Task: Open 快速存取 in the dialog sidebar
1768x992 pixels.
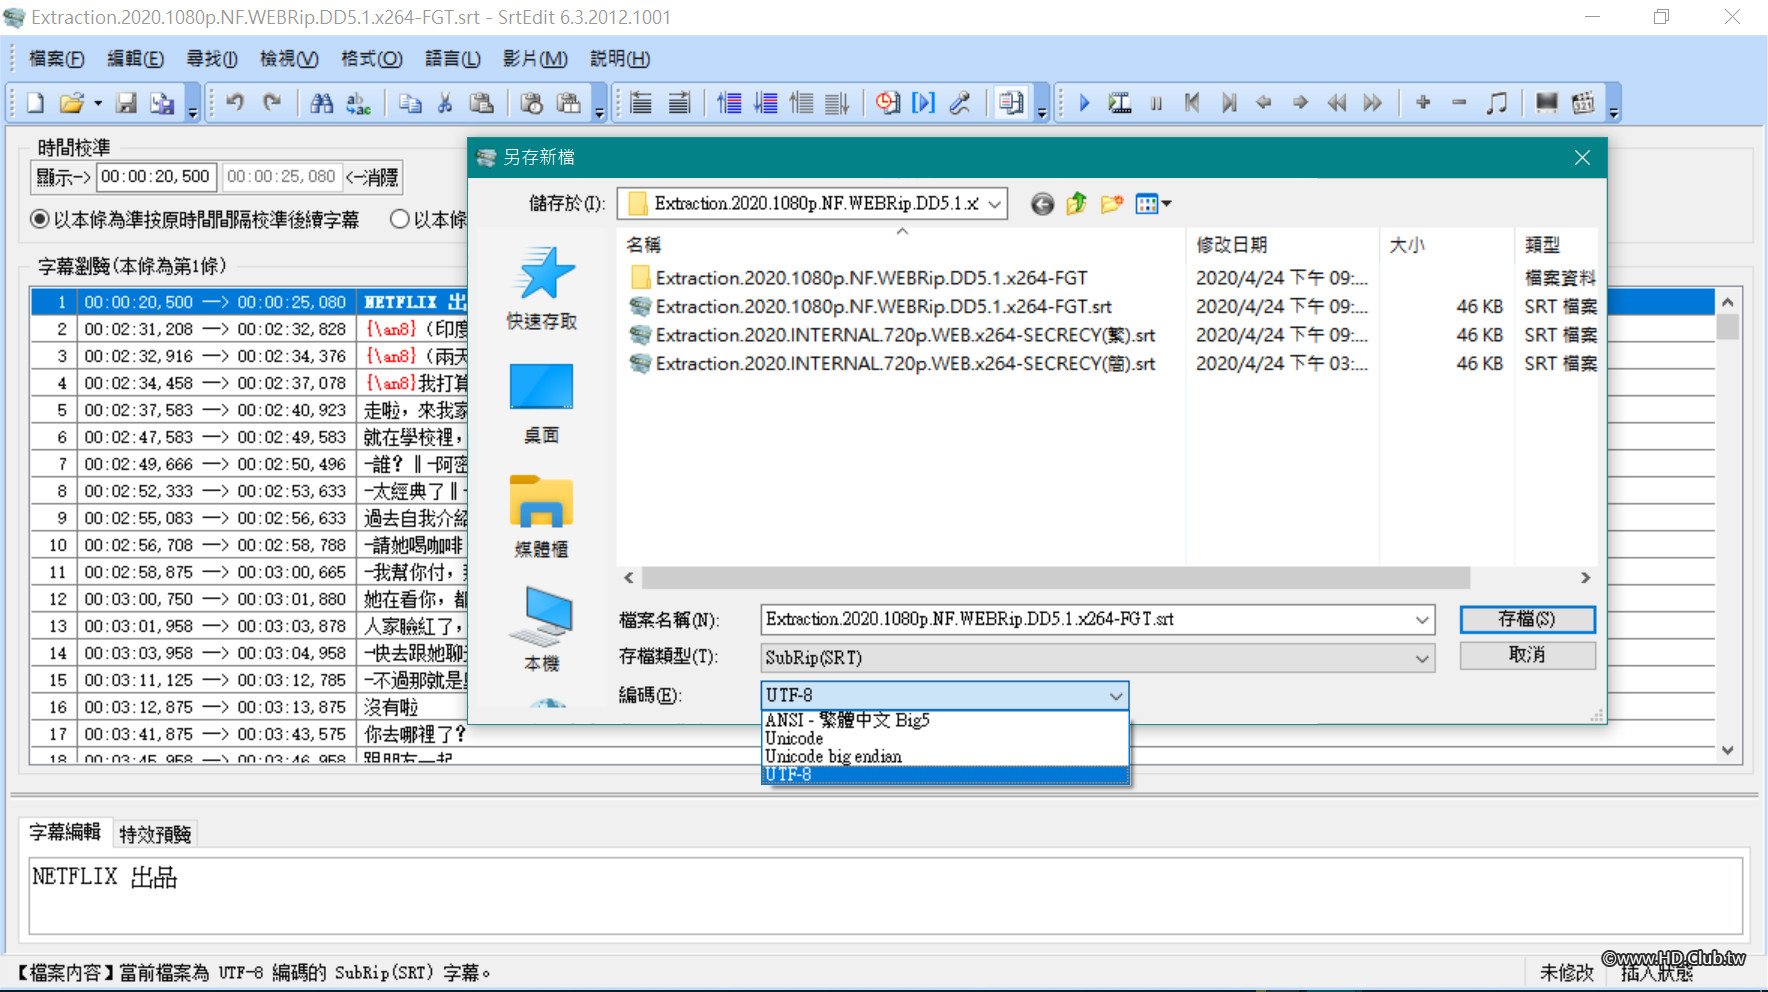Action: pos(542,288)
